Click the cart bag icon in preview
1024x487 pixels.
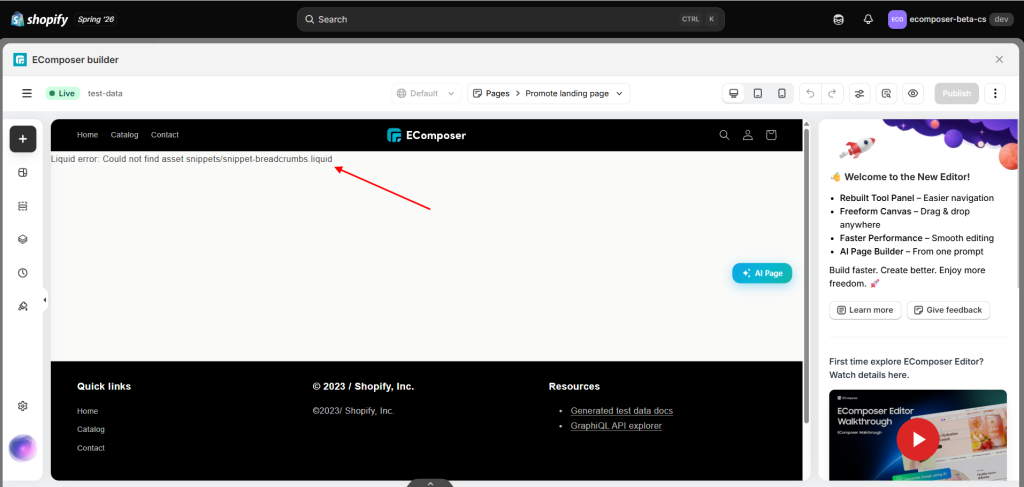pyautogui.click(x=771, y=135)
